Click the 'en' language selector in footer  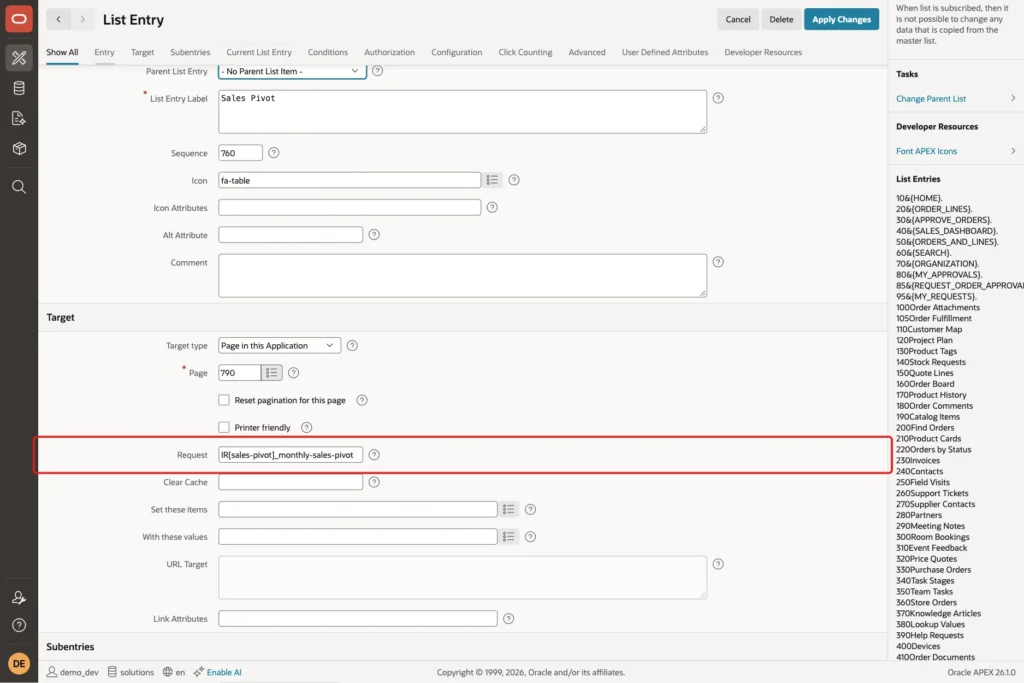coord(174,672)
